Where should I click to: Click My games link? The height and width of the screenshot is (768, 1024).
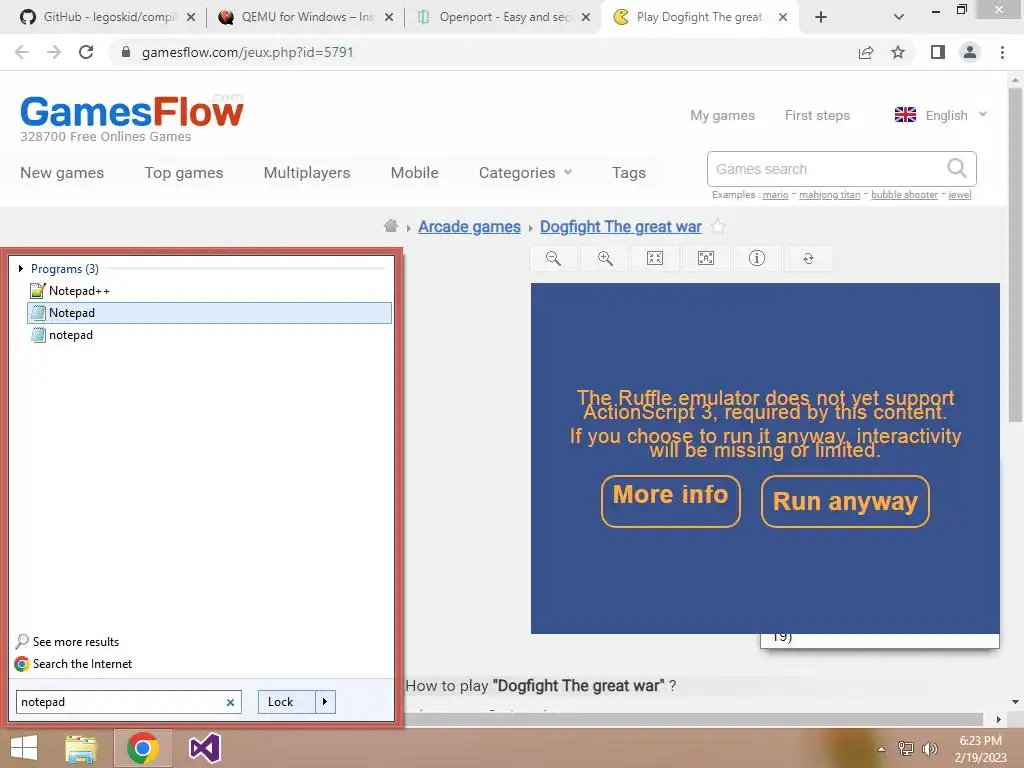(722, 116)
